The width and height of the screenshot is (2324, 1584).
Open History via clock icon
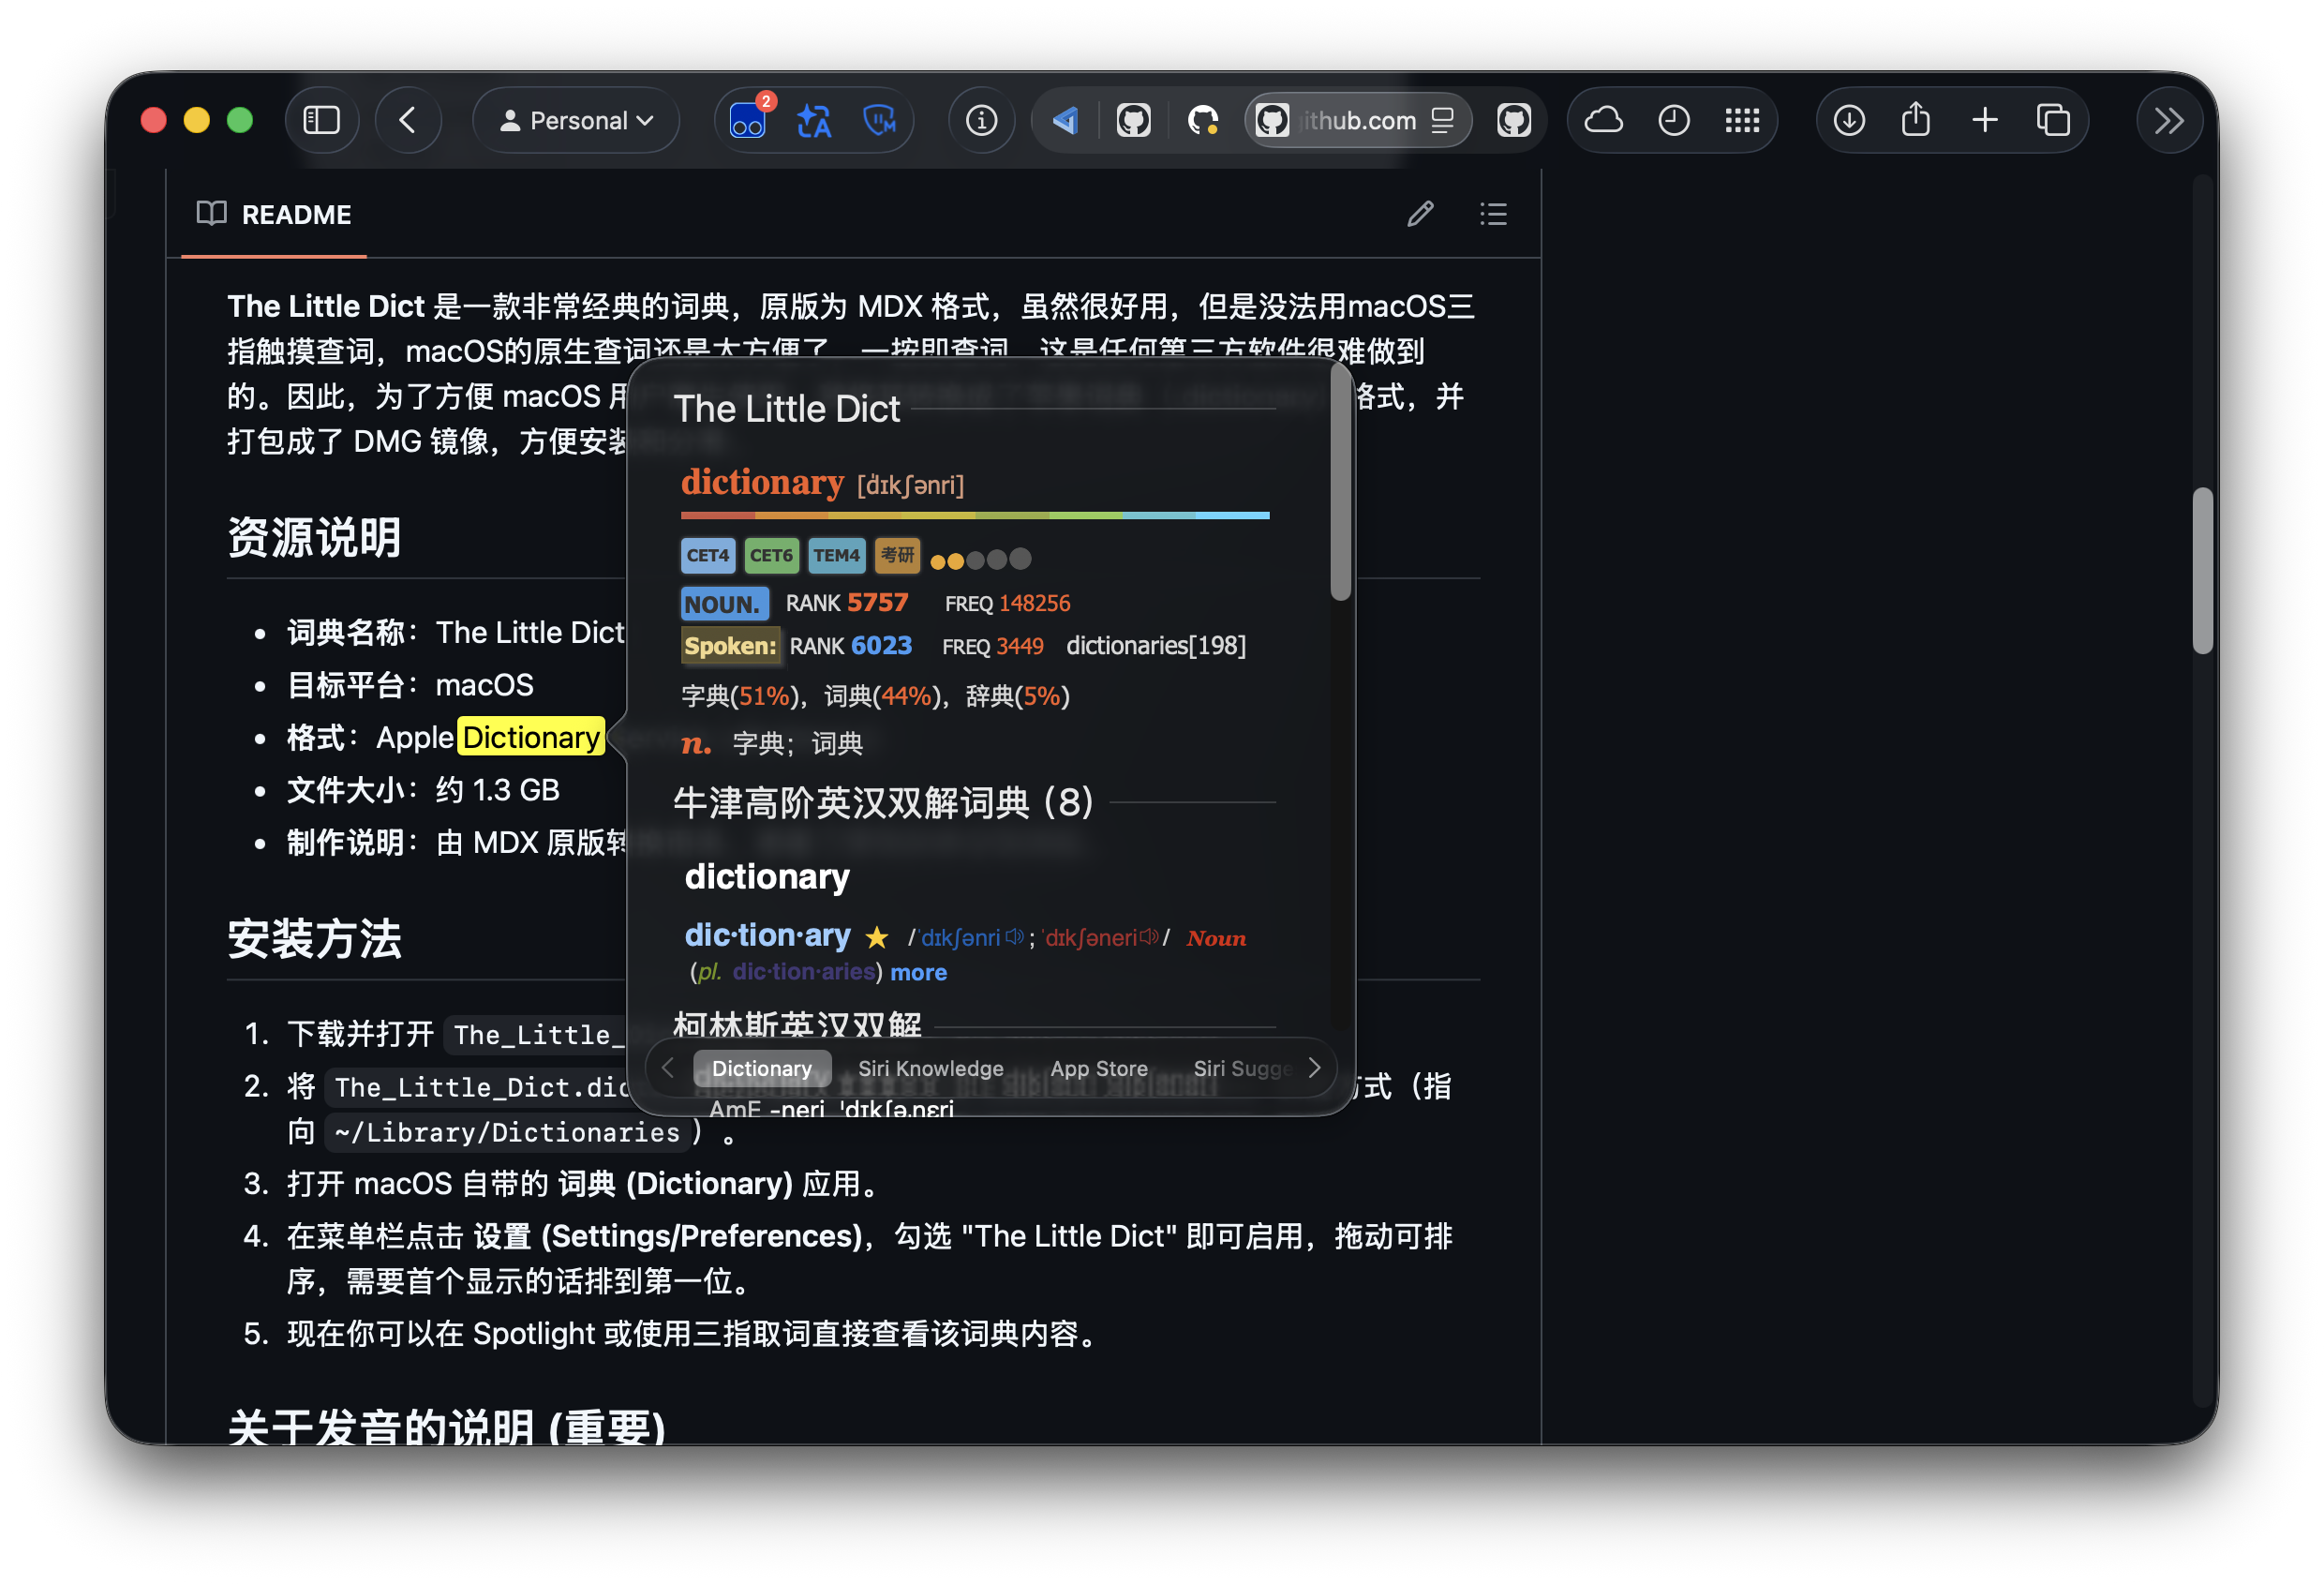[1673, 120]
